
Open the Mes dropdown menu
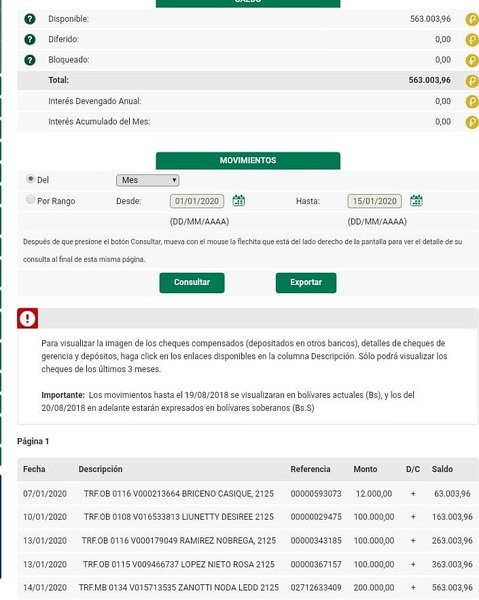pos(148,180)
